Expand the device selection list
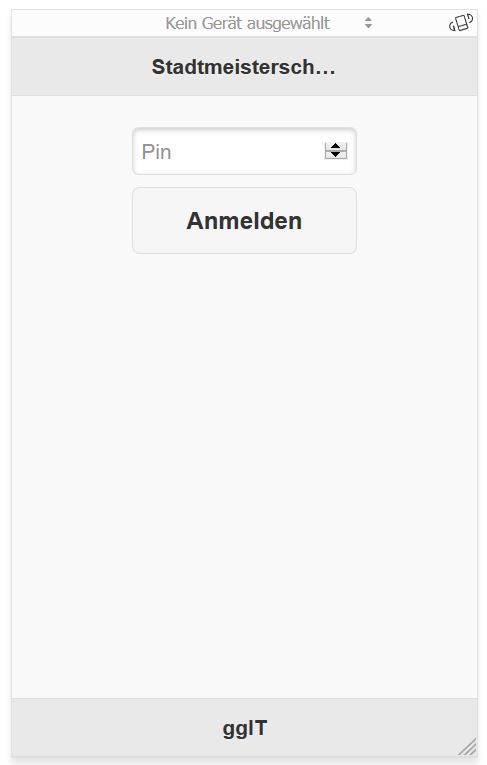 (x=269, y=23)
